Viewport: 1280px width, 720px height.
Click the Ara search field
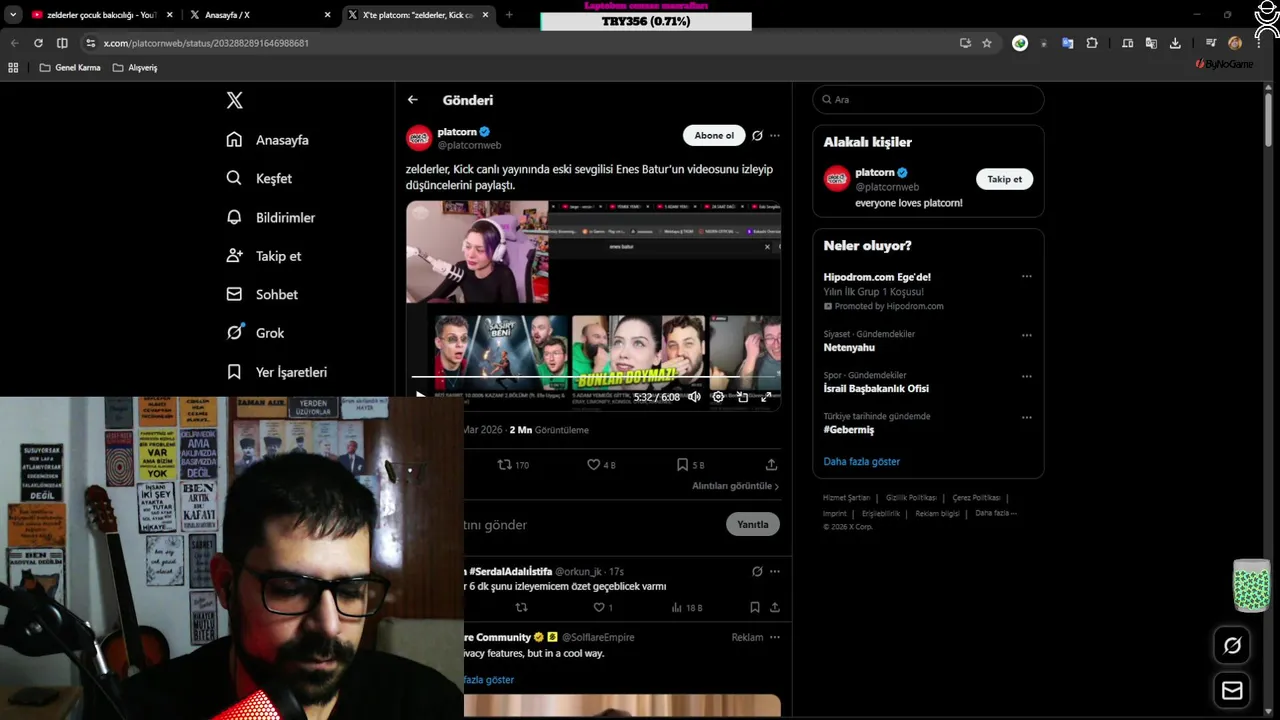(x=928, y=100)
